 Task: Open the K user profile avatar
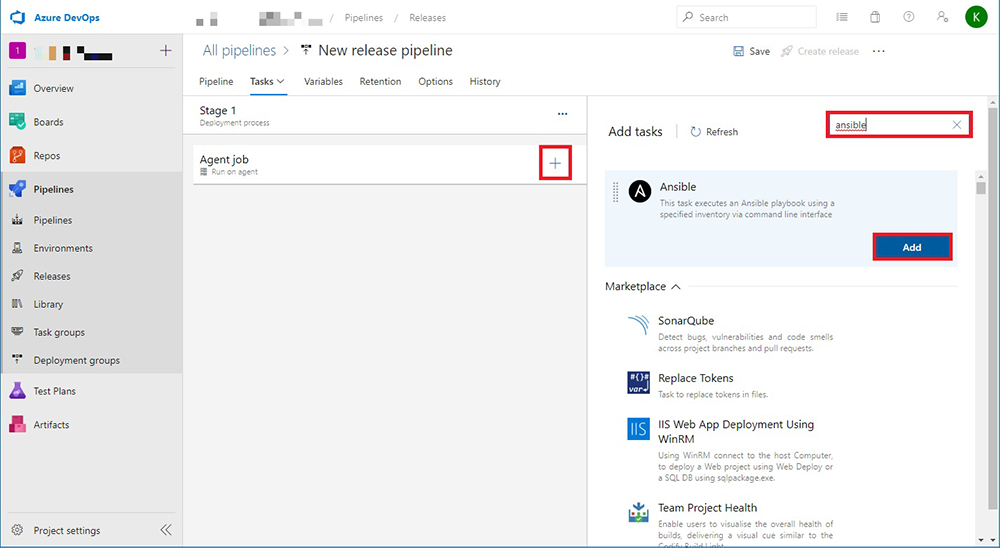point(976,17)
